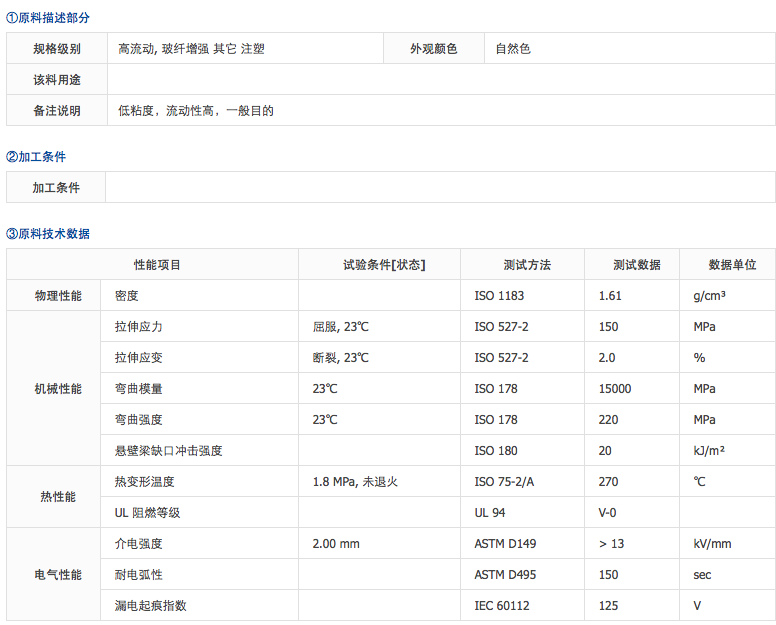The width and height of the screenshot is (776, 625).
Task: Select the ASTM D495 test method cell
Action: click(505, 575)
